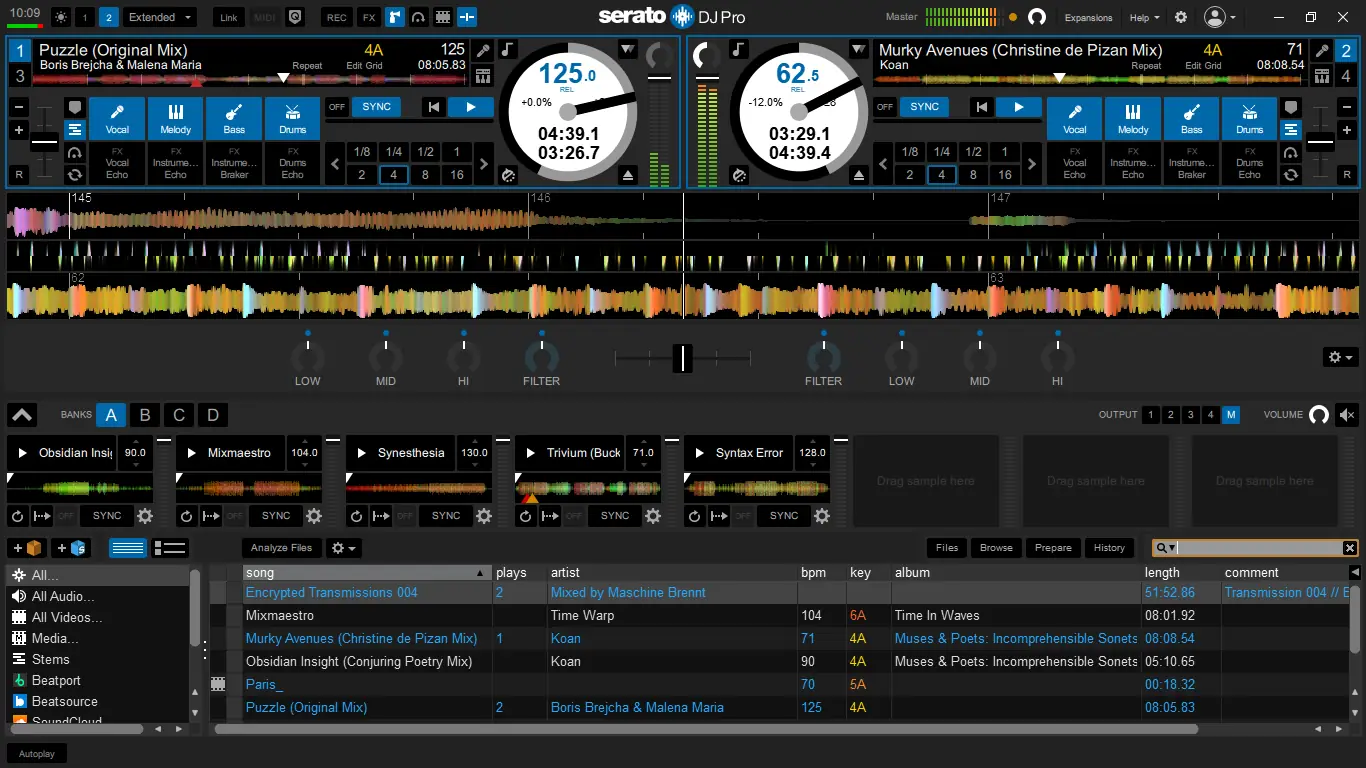Open the mixer settings gear dropdown

point(1339,357)
